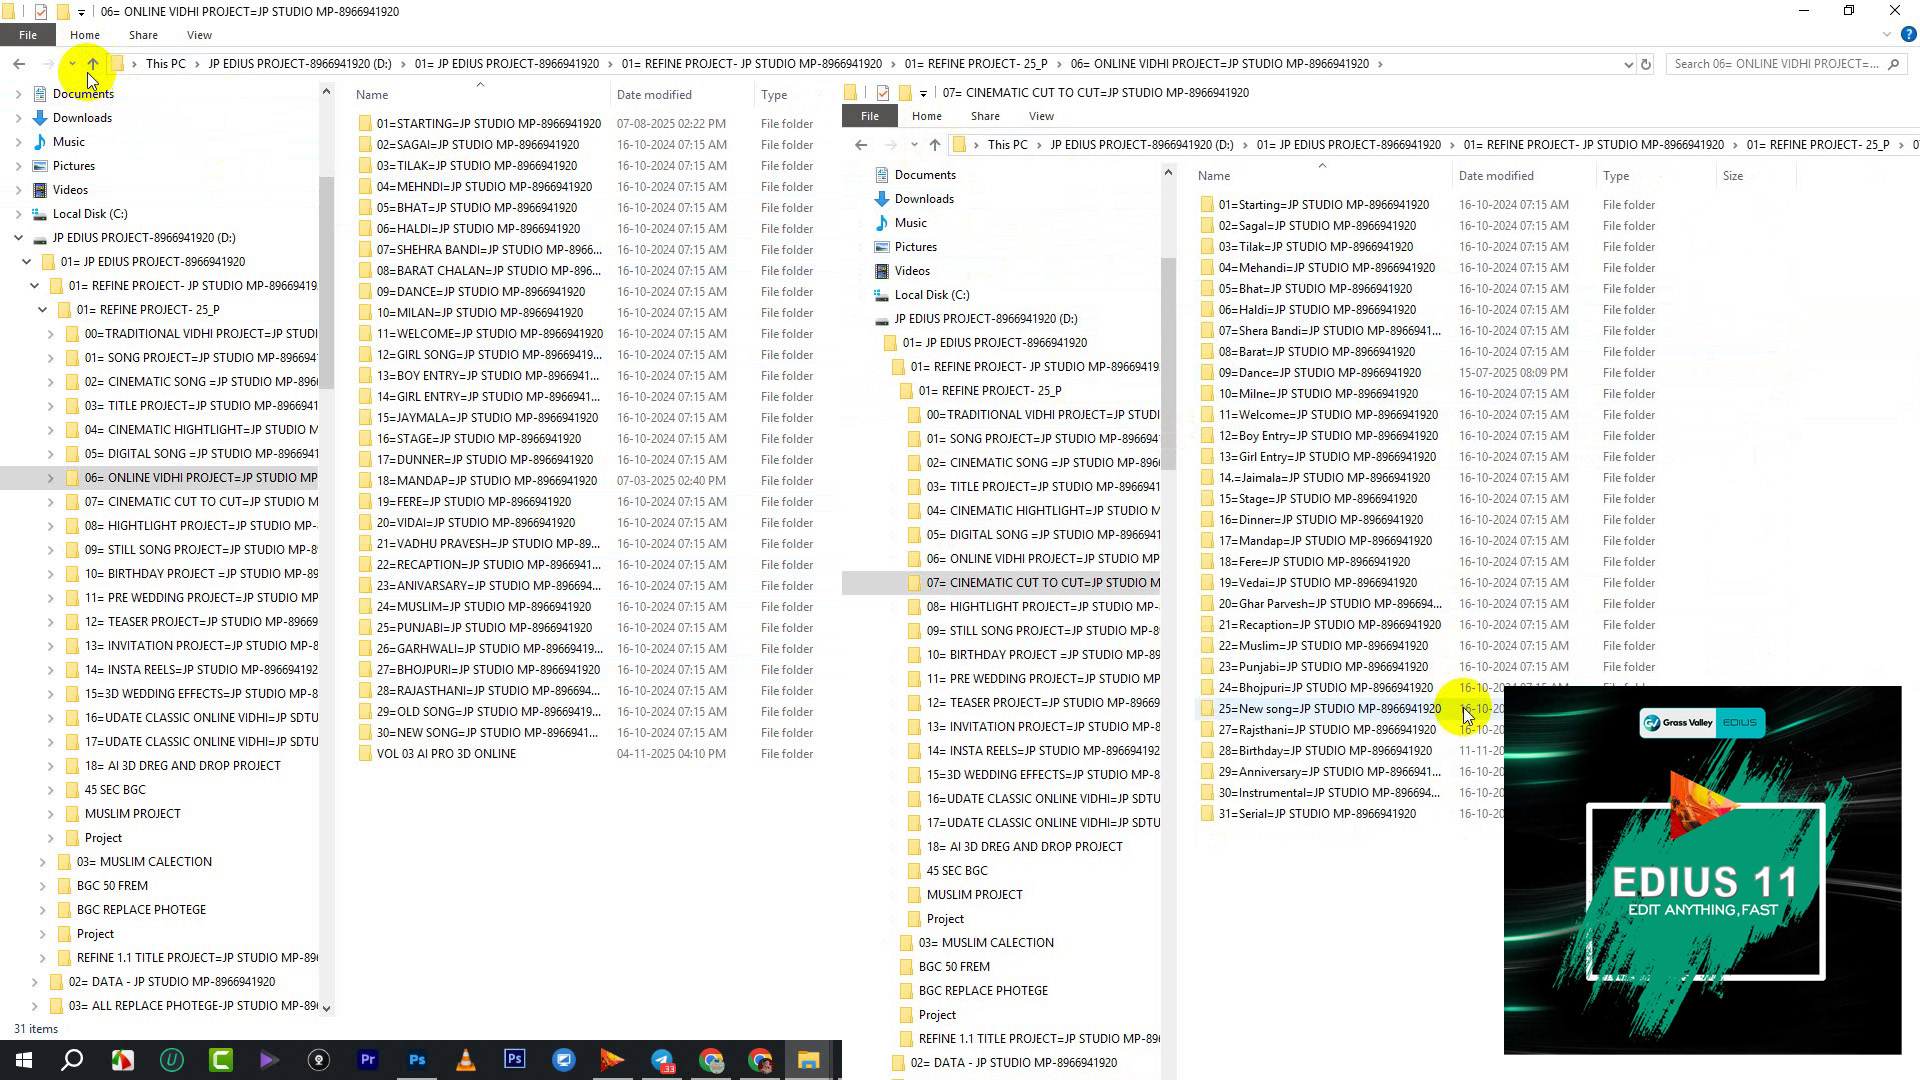
Task: Refresh the left Explorer address bar
Action: point(1646,64)
